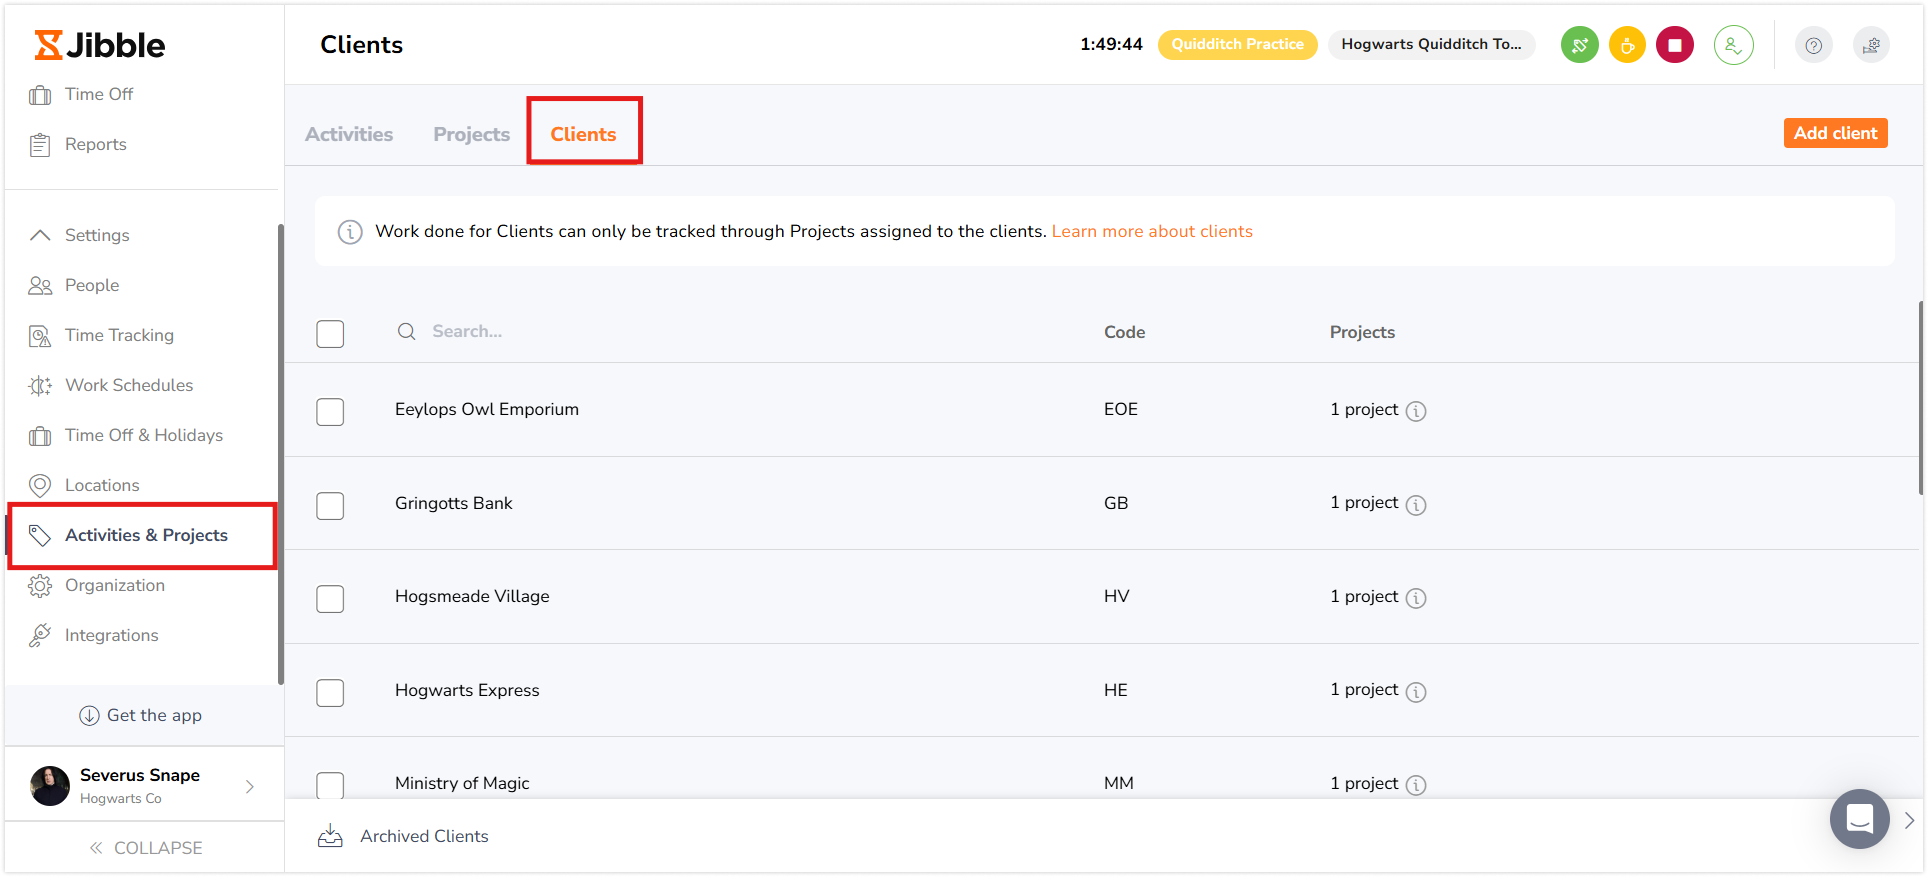Start a break with the coffee cup button
1928x877 pixels.
pyautogui.click(x=1627, y=45)
